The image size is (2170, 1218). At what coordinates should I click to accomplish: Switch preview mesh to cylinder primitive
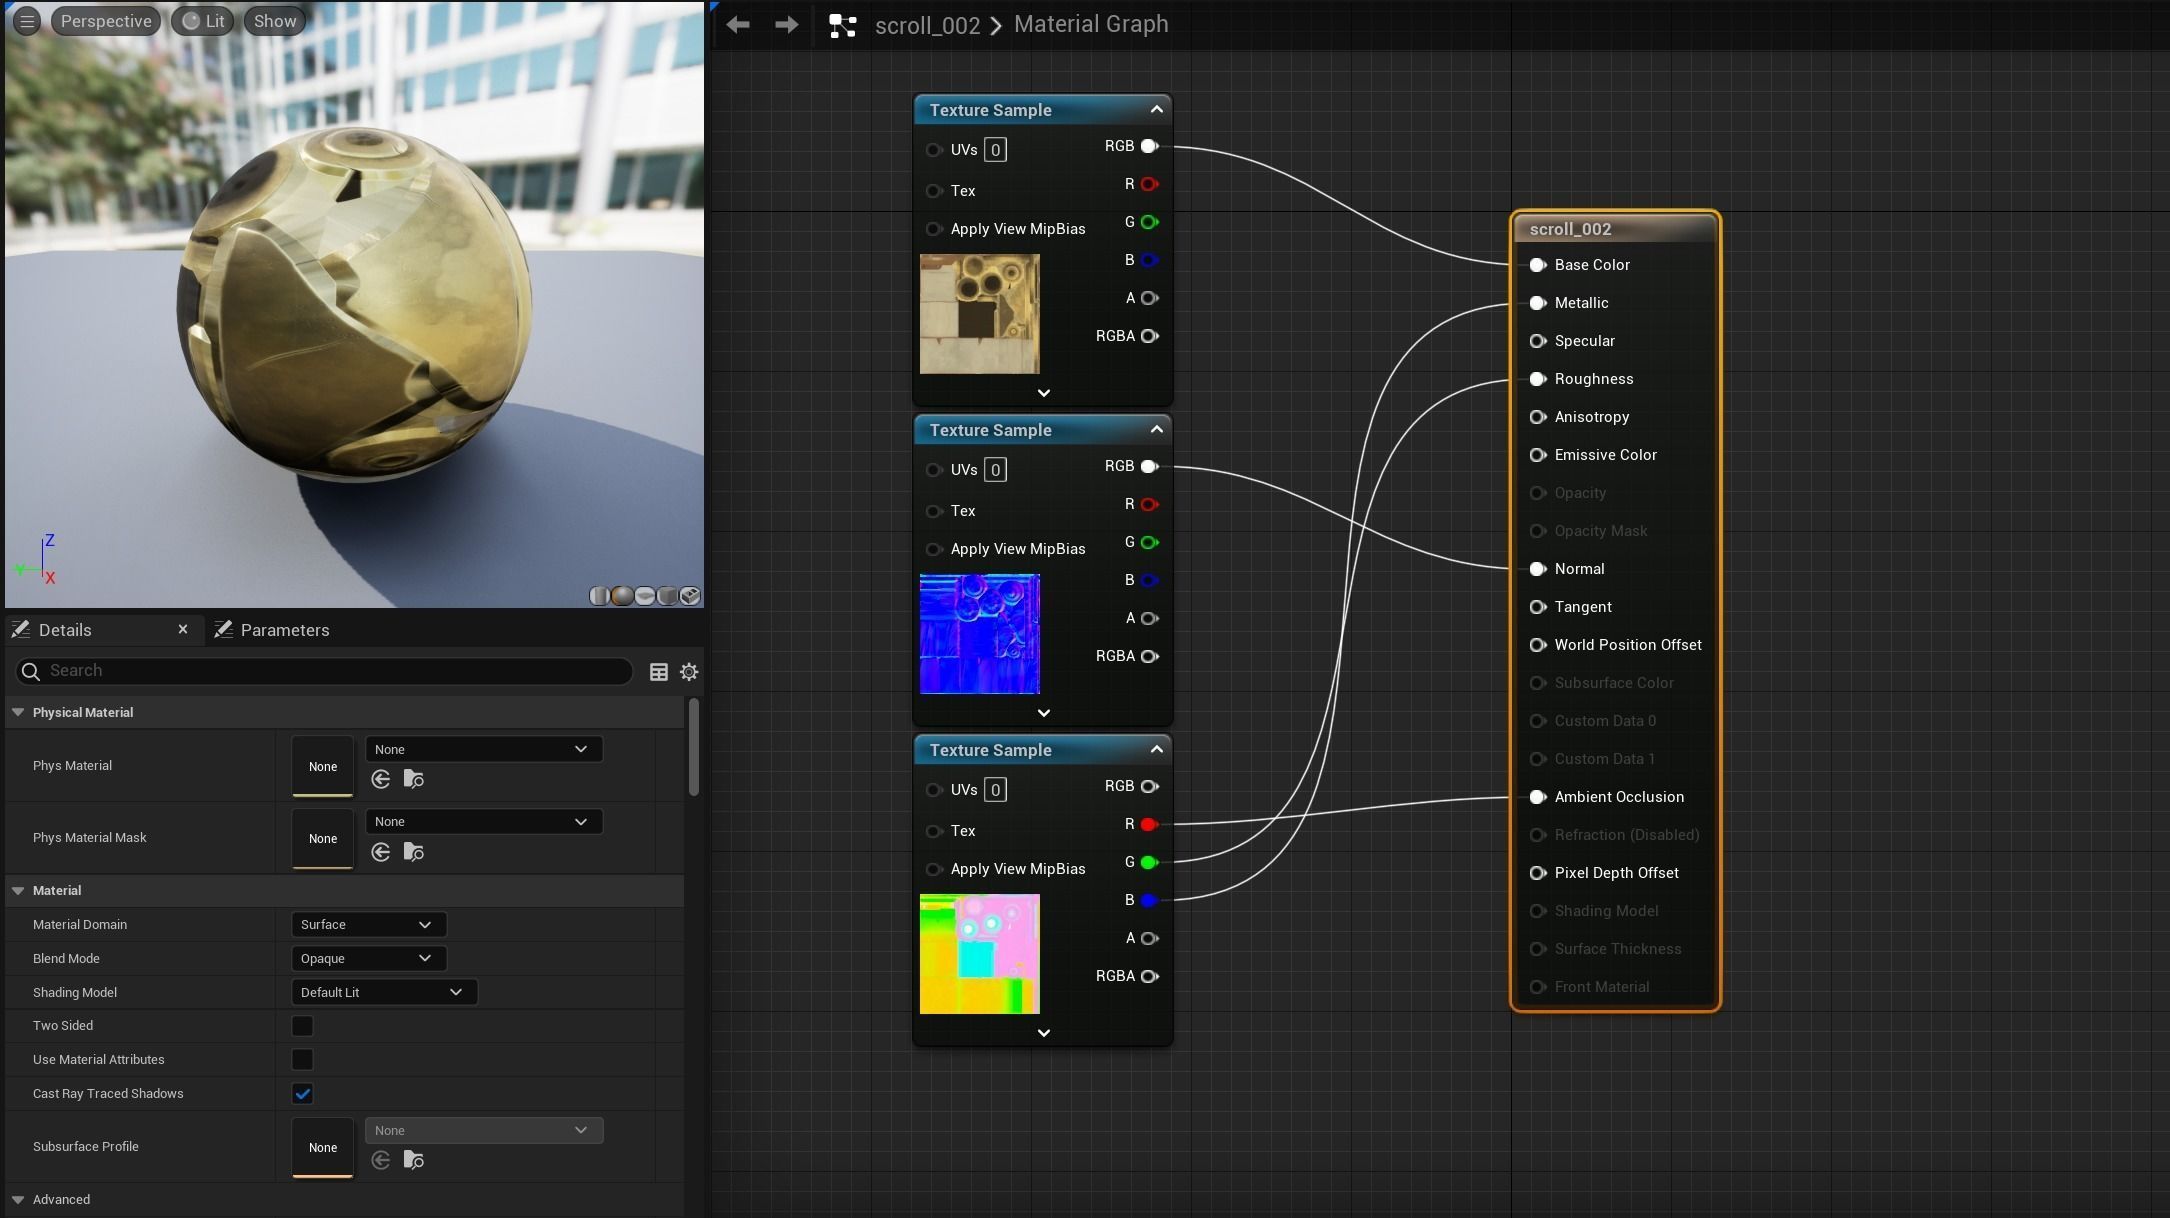(599, 596)
